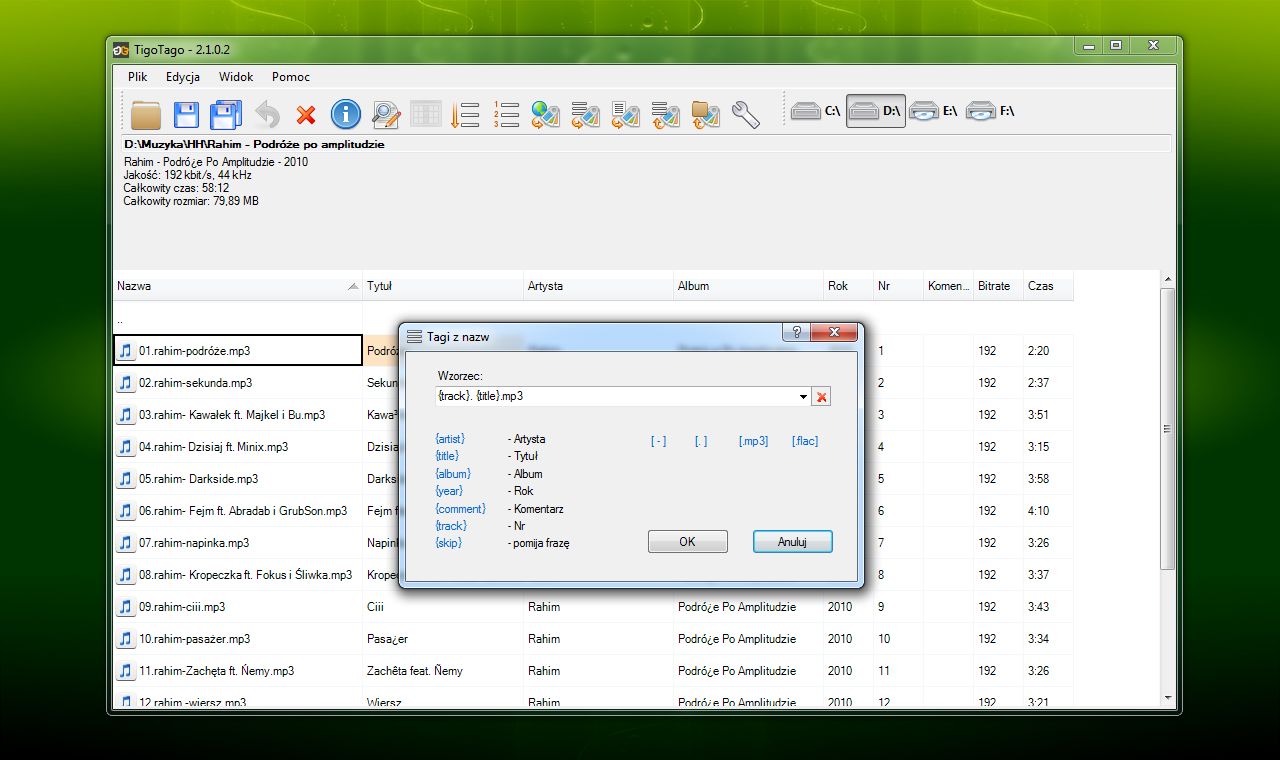Select file 04.rahim- Dzisiaj ft. Minix.mp3
The width and height of the screenshot is (1280, 760).
pyautogui.click(x=238, y=447)
